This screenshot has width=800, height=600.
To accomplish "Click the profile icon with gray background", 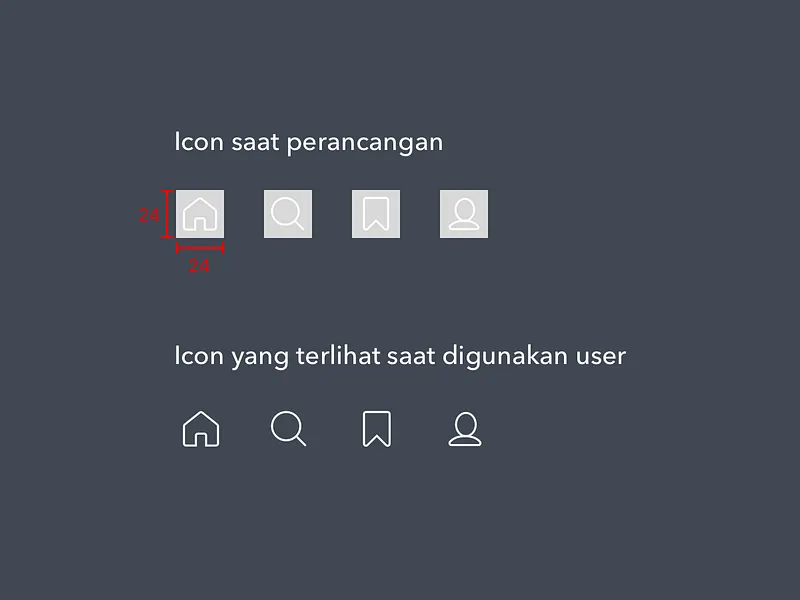I will tap(464, 214).
